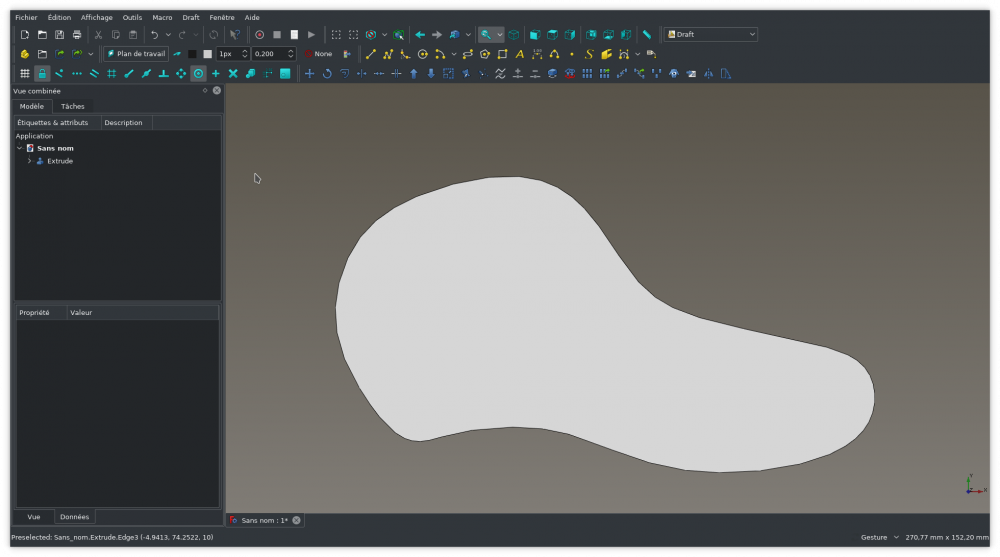Save the document with the floppy icon
The image size is (1000, 557).
59,34
